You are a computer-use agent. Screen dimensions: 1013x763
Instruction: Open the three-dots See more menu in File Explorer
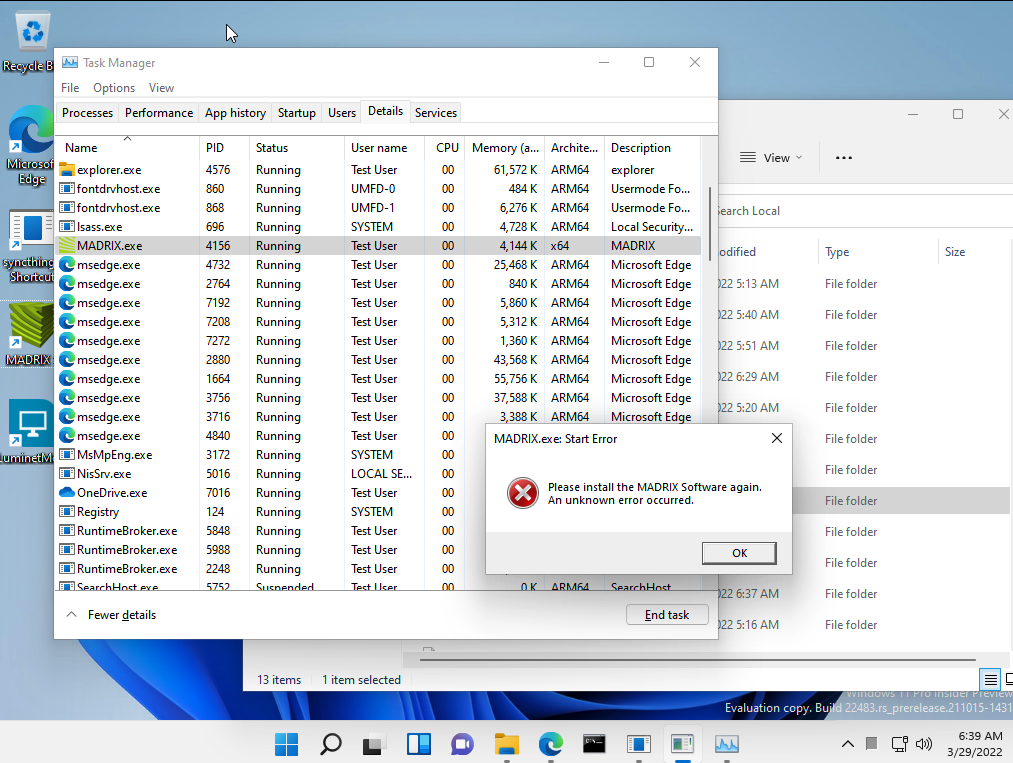coord(844,158)
